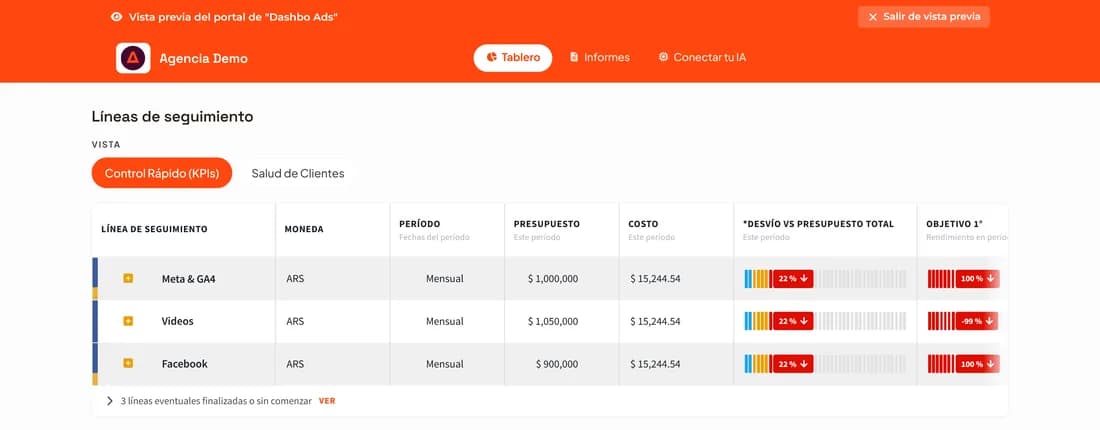Image resolution: width=1100 pixels, height=430 pixels.
Task: Click the X icon in Salir button
Action: [873, 17]
